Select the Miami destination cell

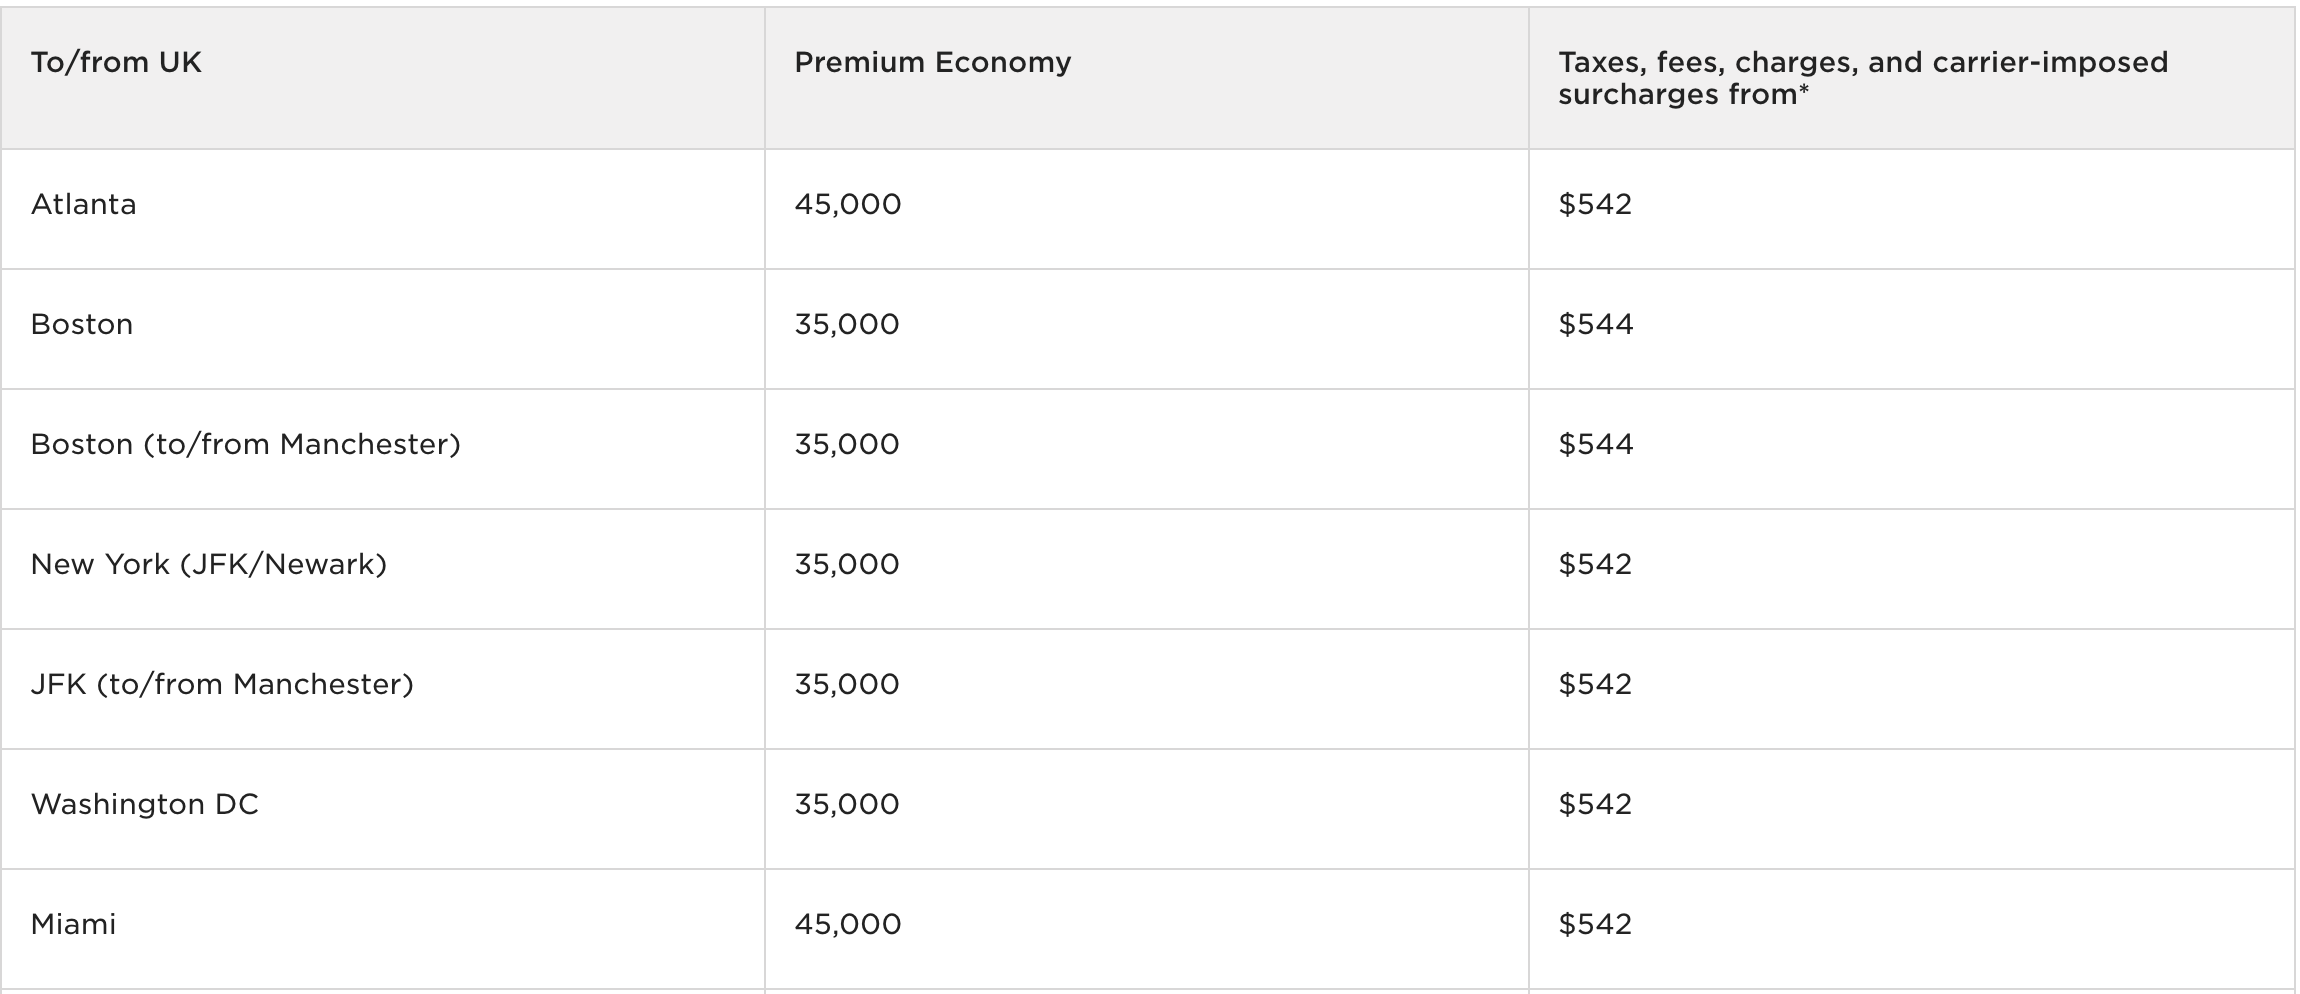pos(74,925)
